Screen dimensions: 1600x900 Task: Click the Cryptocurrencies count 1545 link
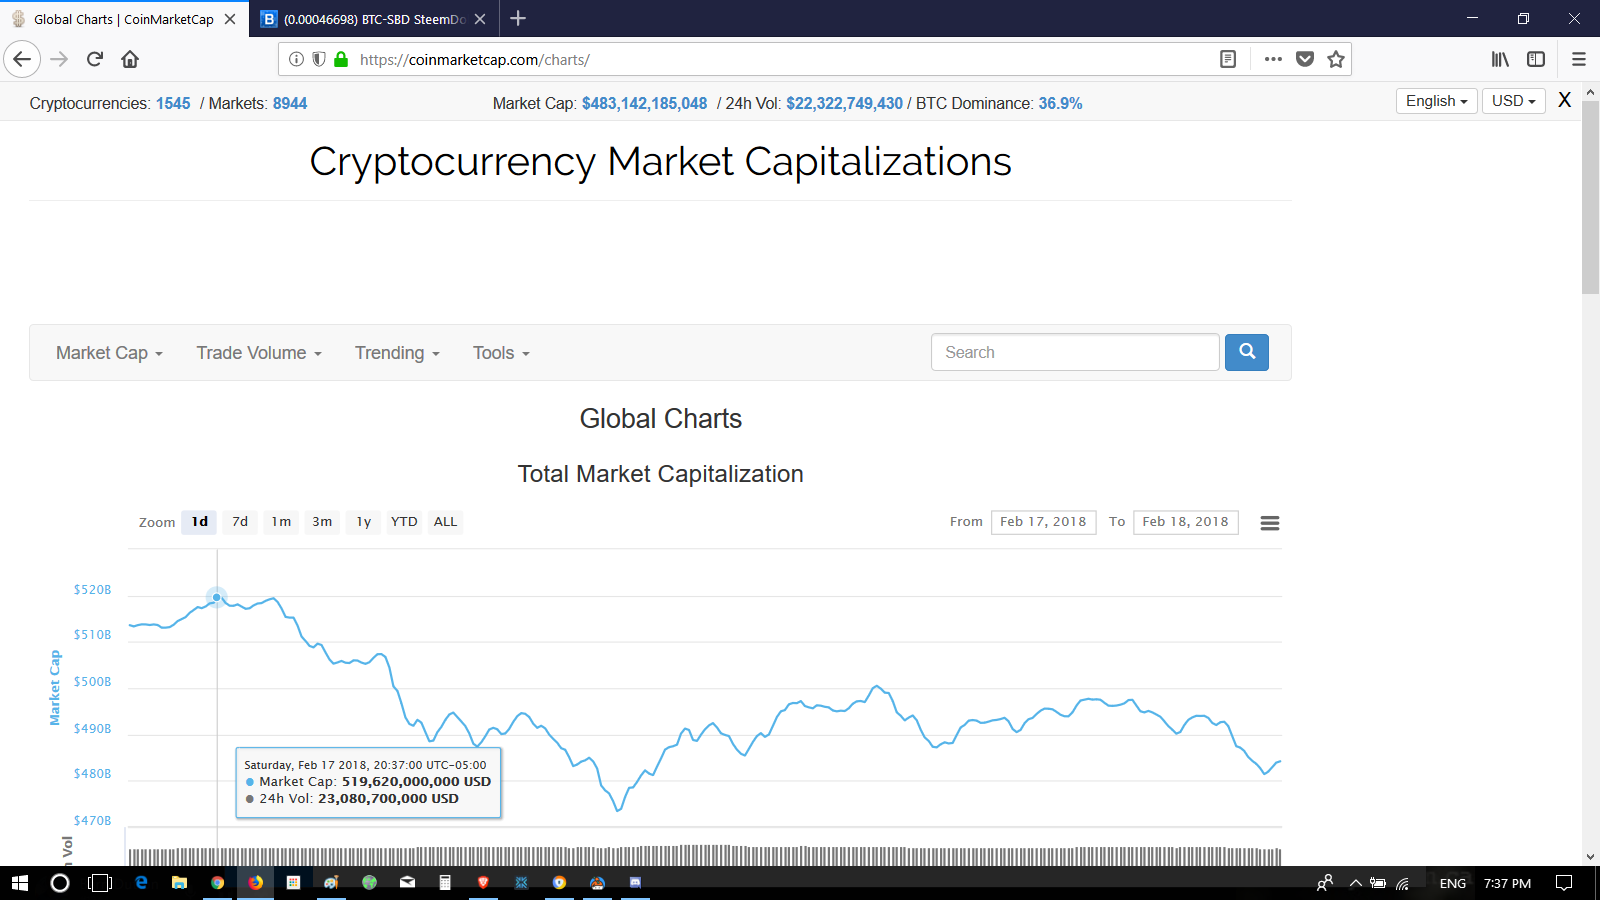point(173,104)
